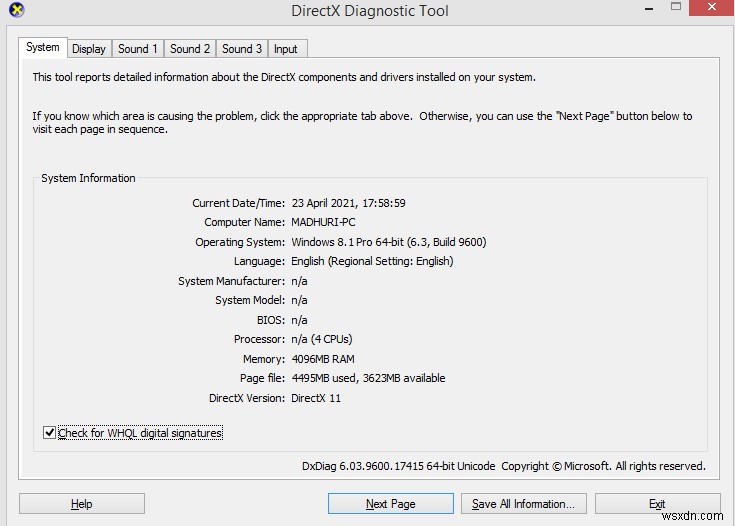This screenshot has width=735, height=526.
Task: Click the BIOS label
Action: pyautogui.click(x=270, y=320)
